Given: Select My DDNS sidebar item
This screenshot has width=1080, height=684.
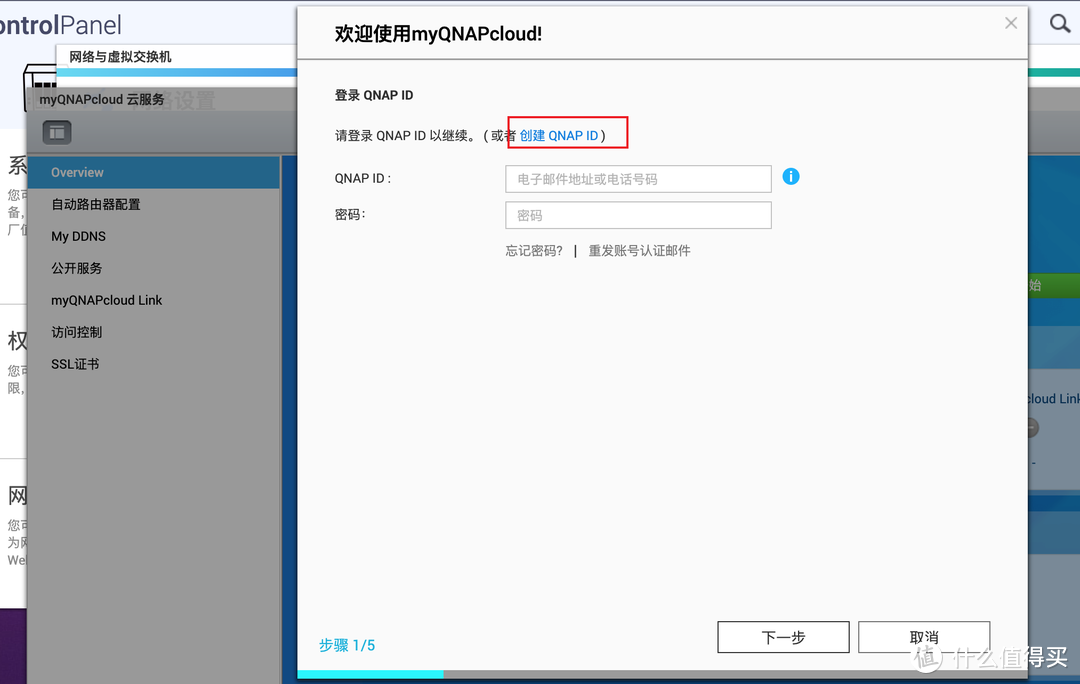Looking at the screenshot, I should pos(79,236).
